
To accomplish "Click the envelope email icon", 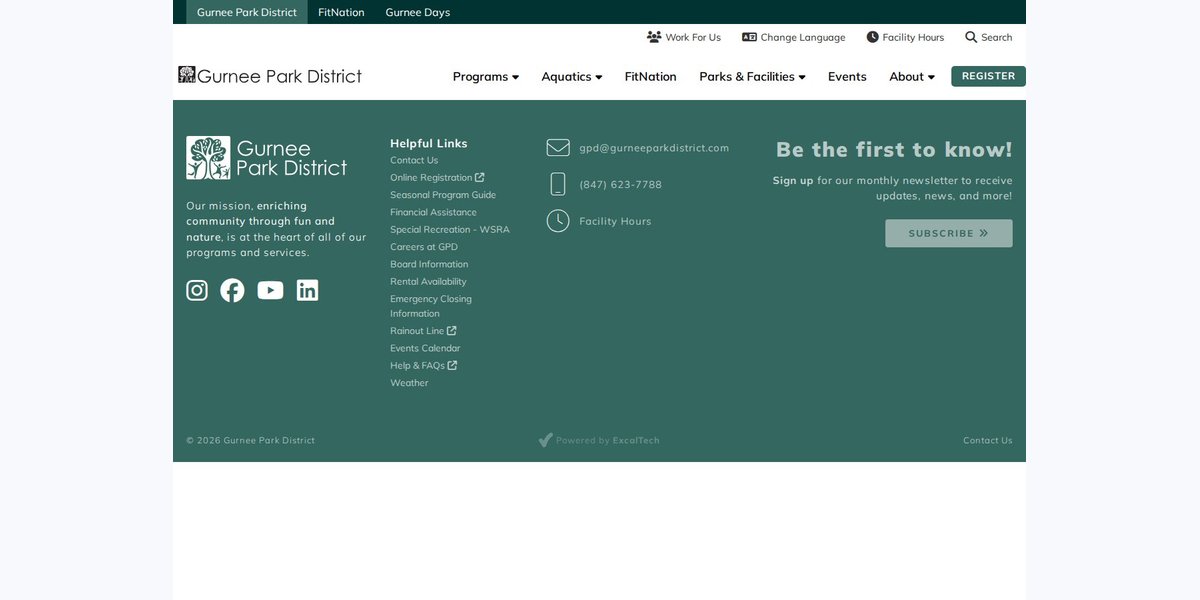I will point(558,148).
